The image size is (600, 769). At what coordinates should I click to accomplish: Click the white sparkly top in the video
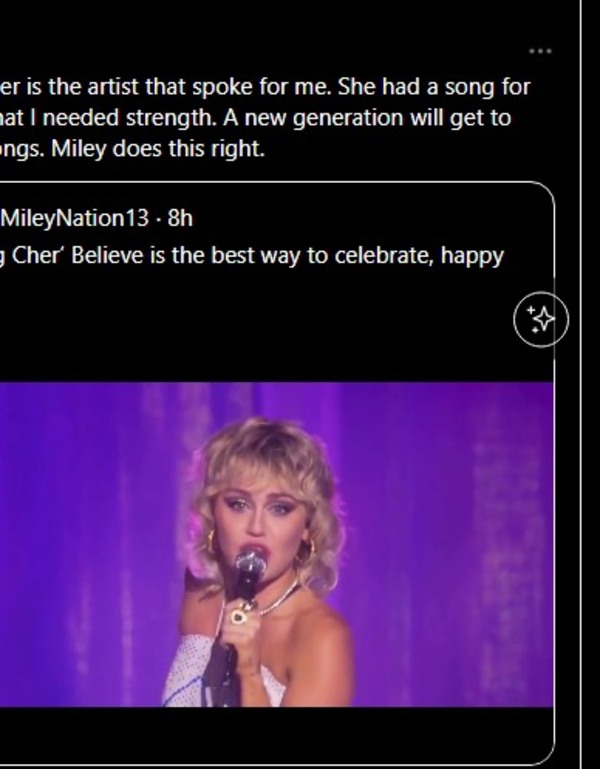click(x=189, y=672)
